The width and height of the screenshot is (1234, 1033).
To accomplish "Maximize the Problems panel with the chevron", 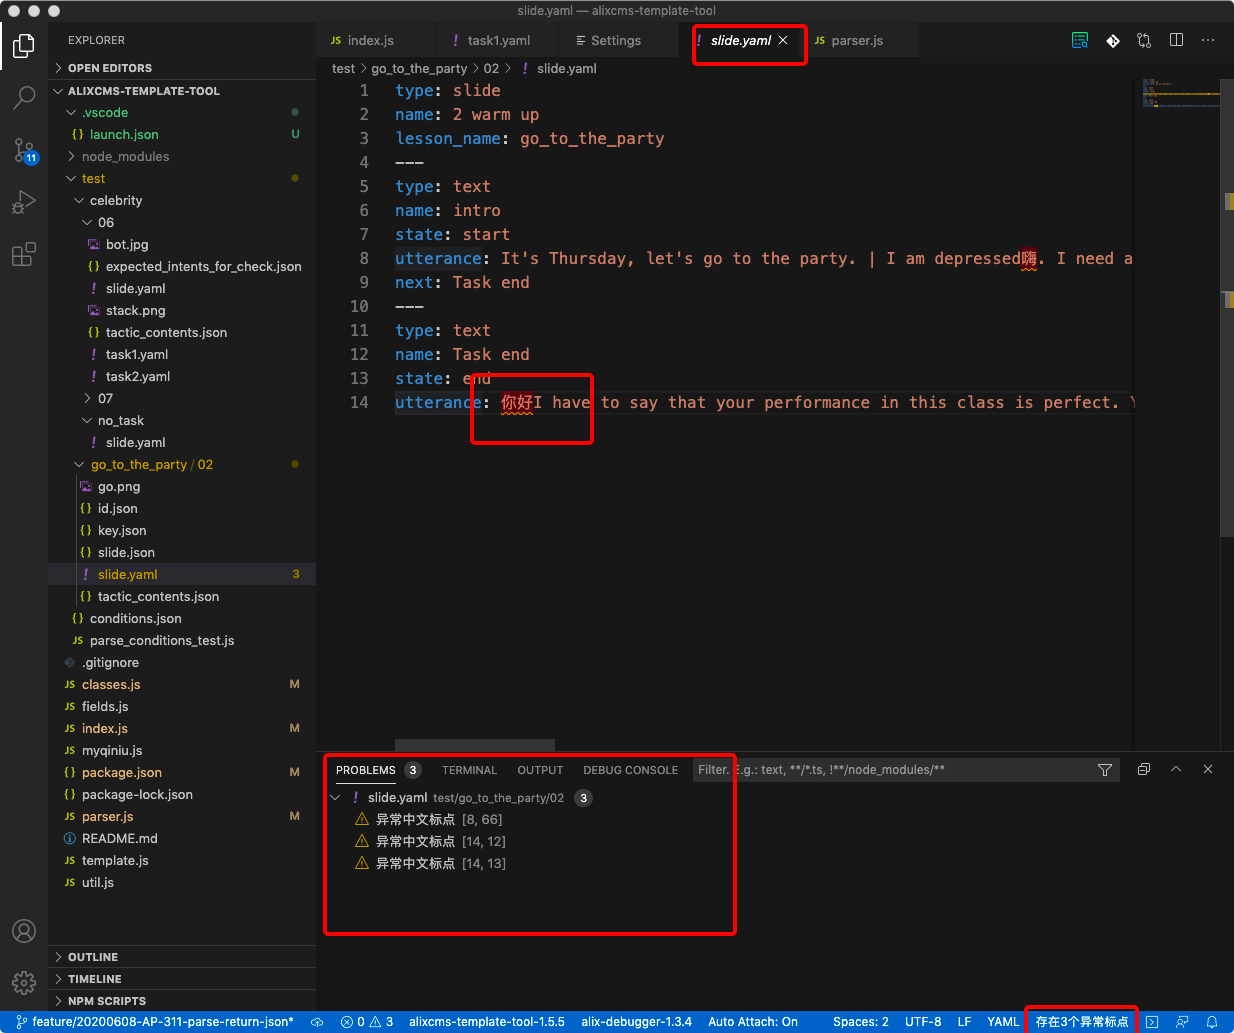I will tap(1175, 769).
